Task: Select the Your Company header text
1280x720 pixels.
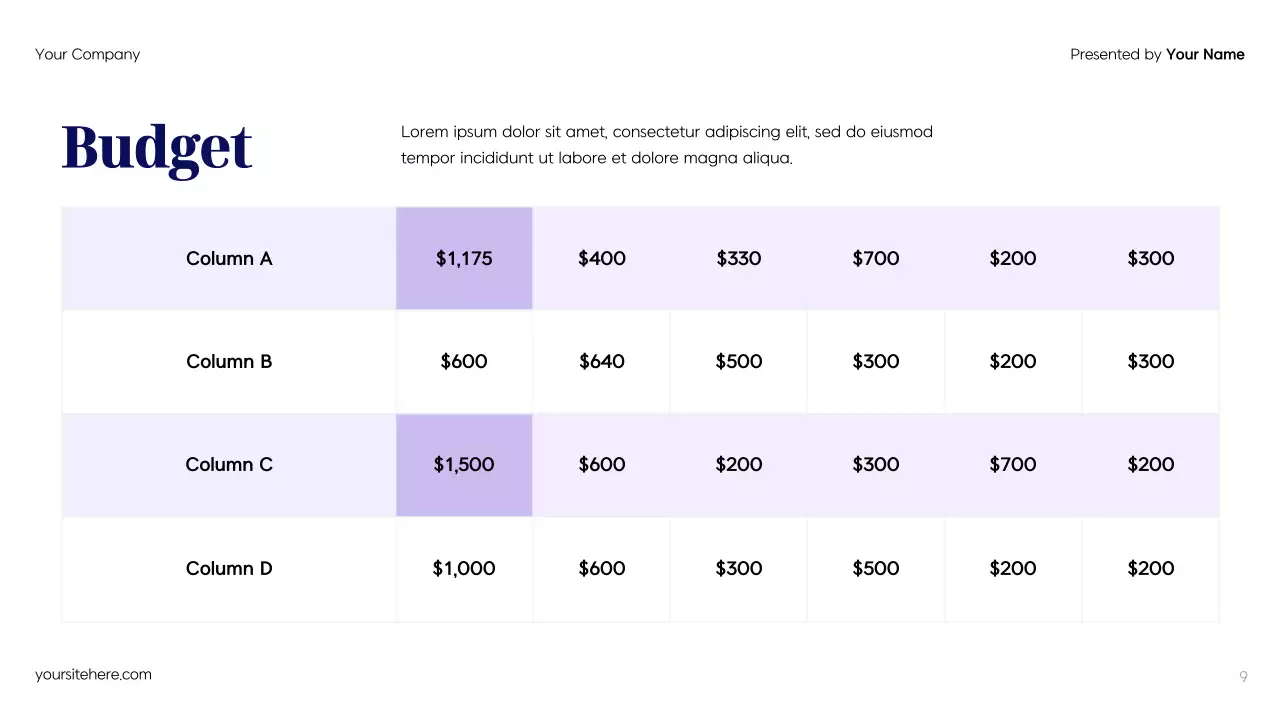Action: (87, 54)
